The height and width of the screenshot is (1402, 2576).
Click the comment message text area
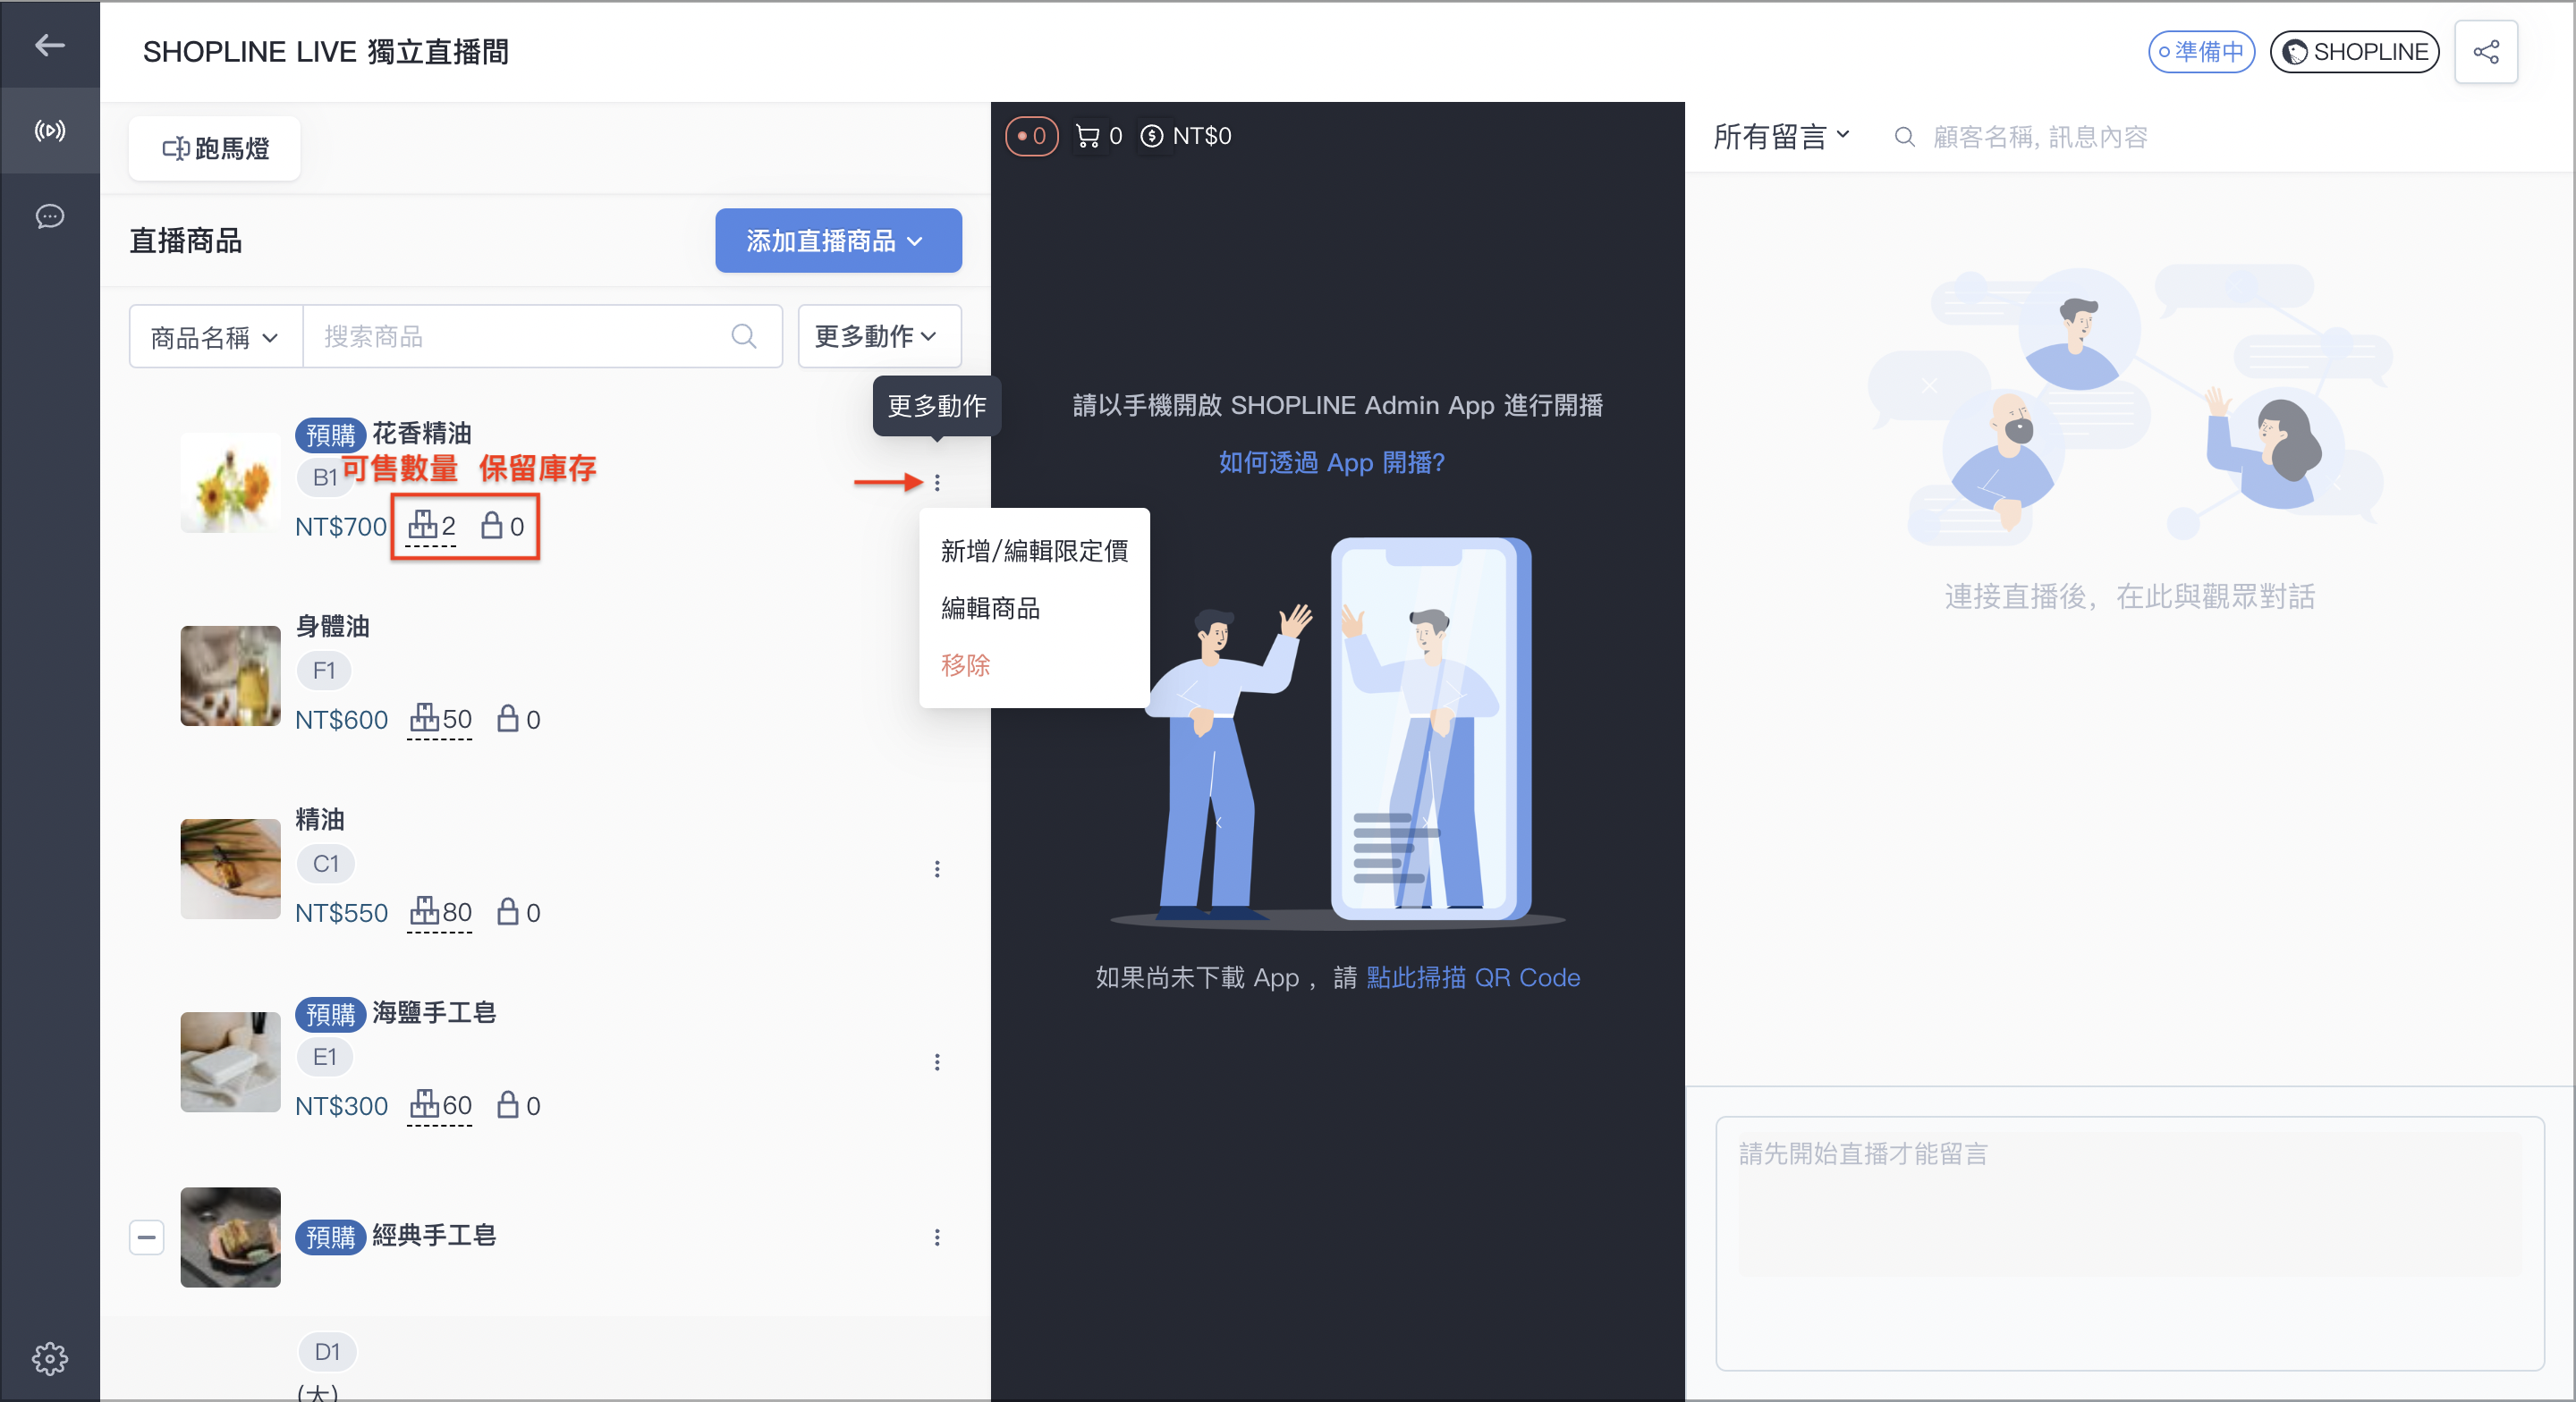2129,1243
